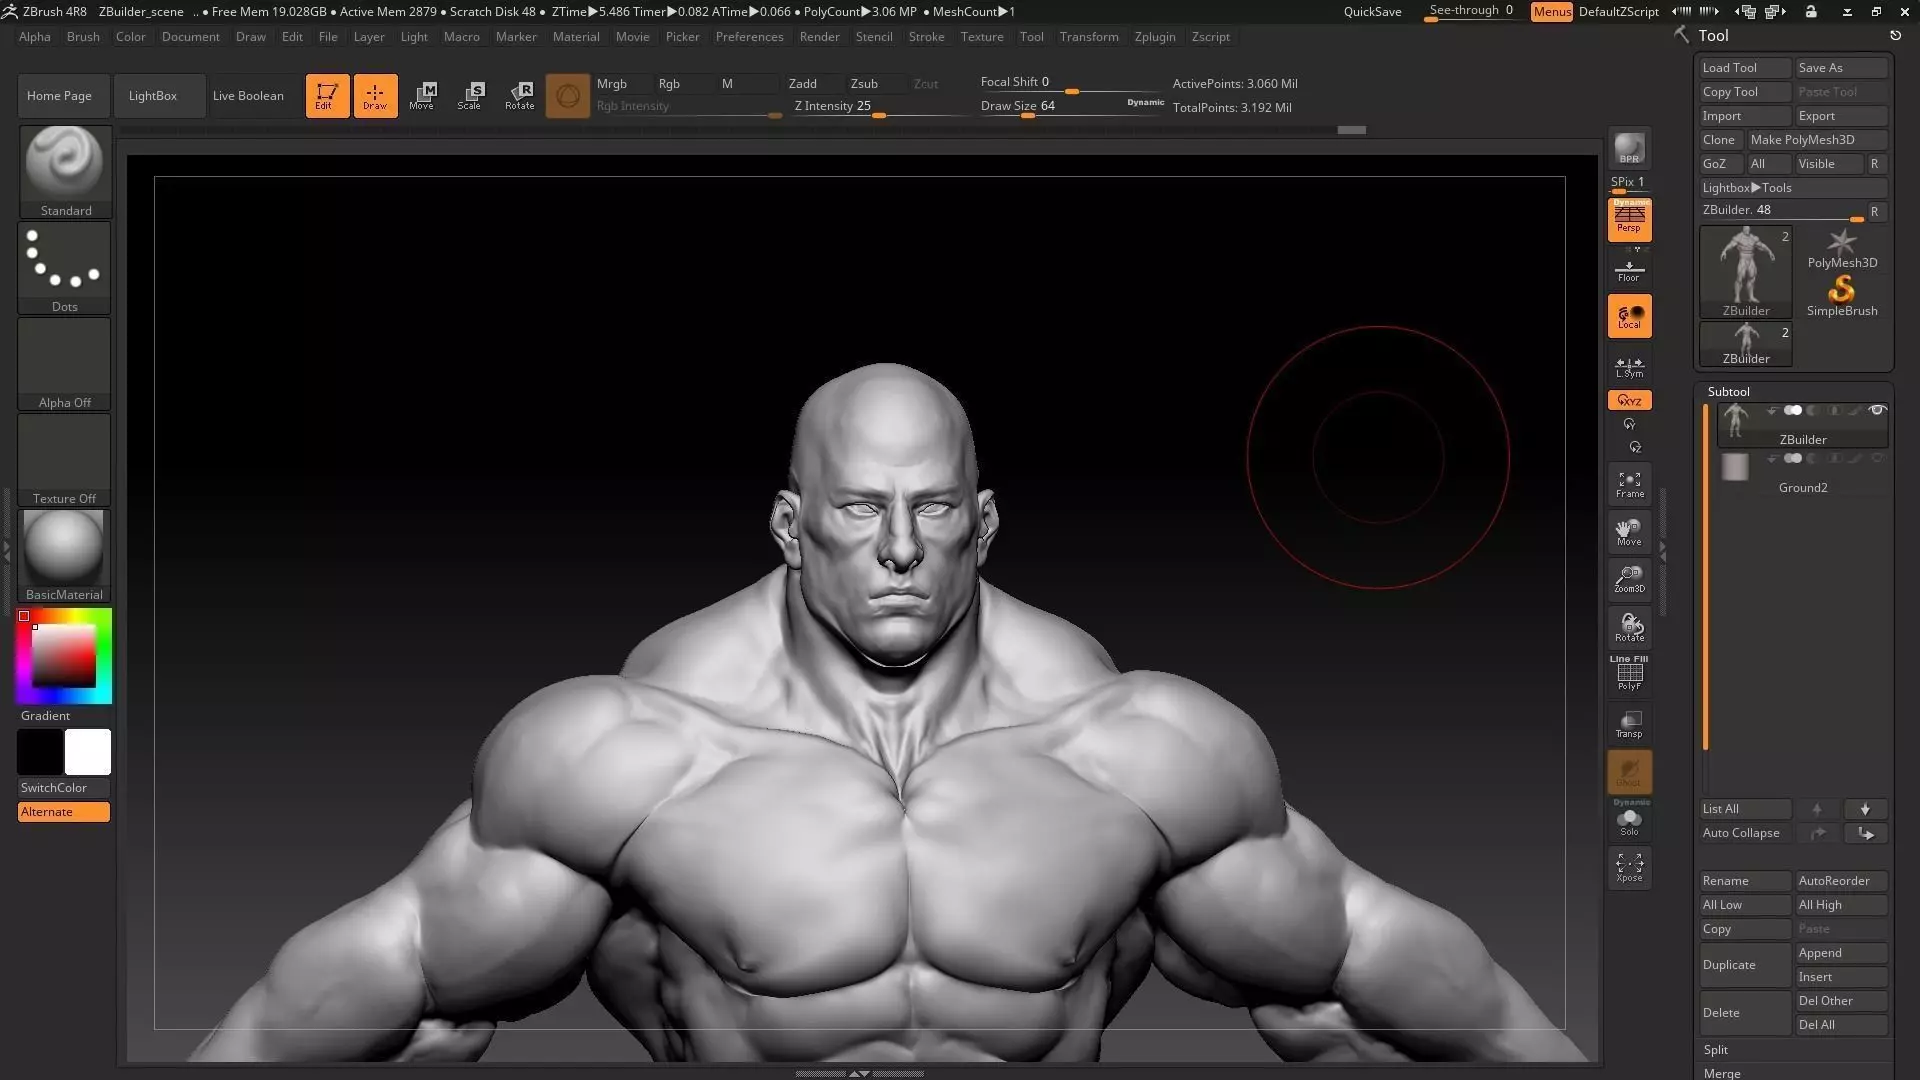Activate Edit mode button
This screenshot has width=1920, height=1080.
pos(327,96)
